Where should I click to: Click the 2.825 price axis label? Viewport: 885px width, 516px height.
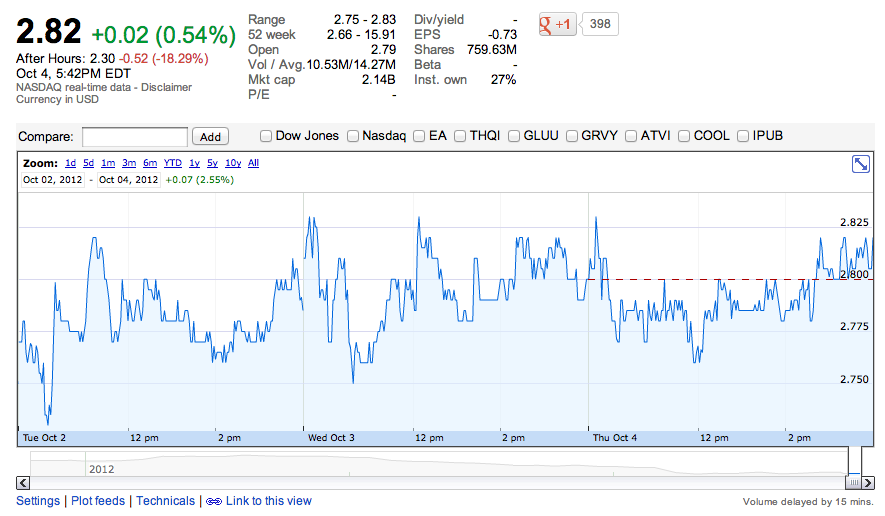tap(854, 222)
